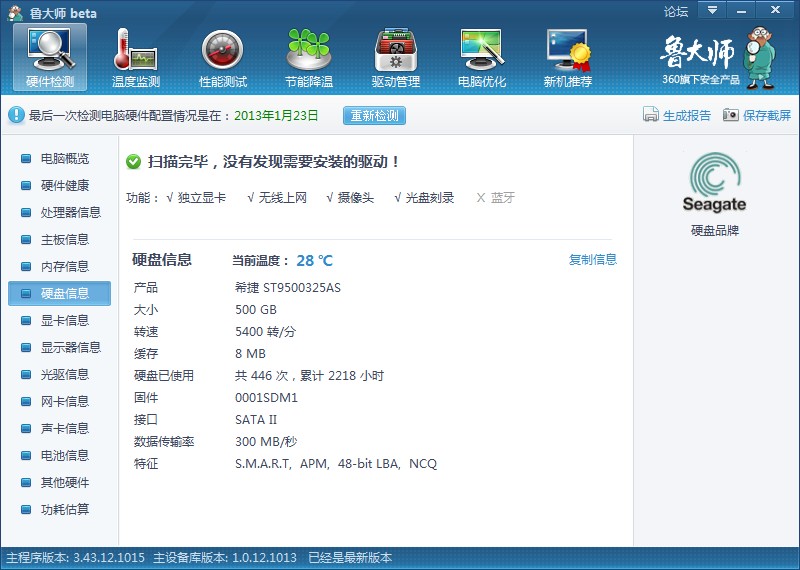Image resolution: width=800 pixels, height=570 pixels.
Task: Open the 驱动管理 driver manager
Action: (x=396, y=57)
